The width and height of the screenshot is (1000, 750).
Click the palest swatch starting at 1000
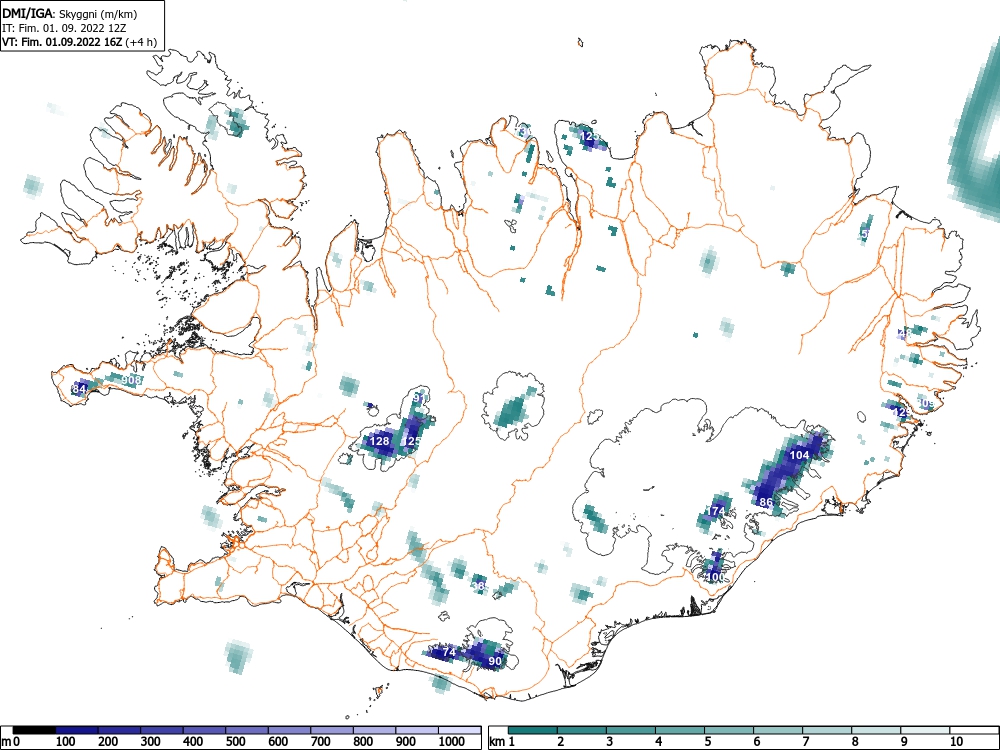[460, 730]
